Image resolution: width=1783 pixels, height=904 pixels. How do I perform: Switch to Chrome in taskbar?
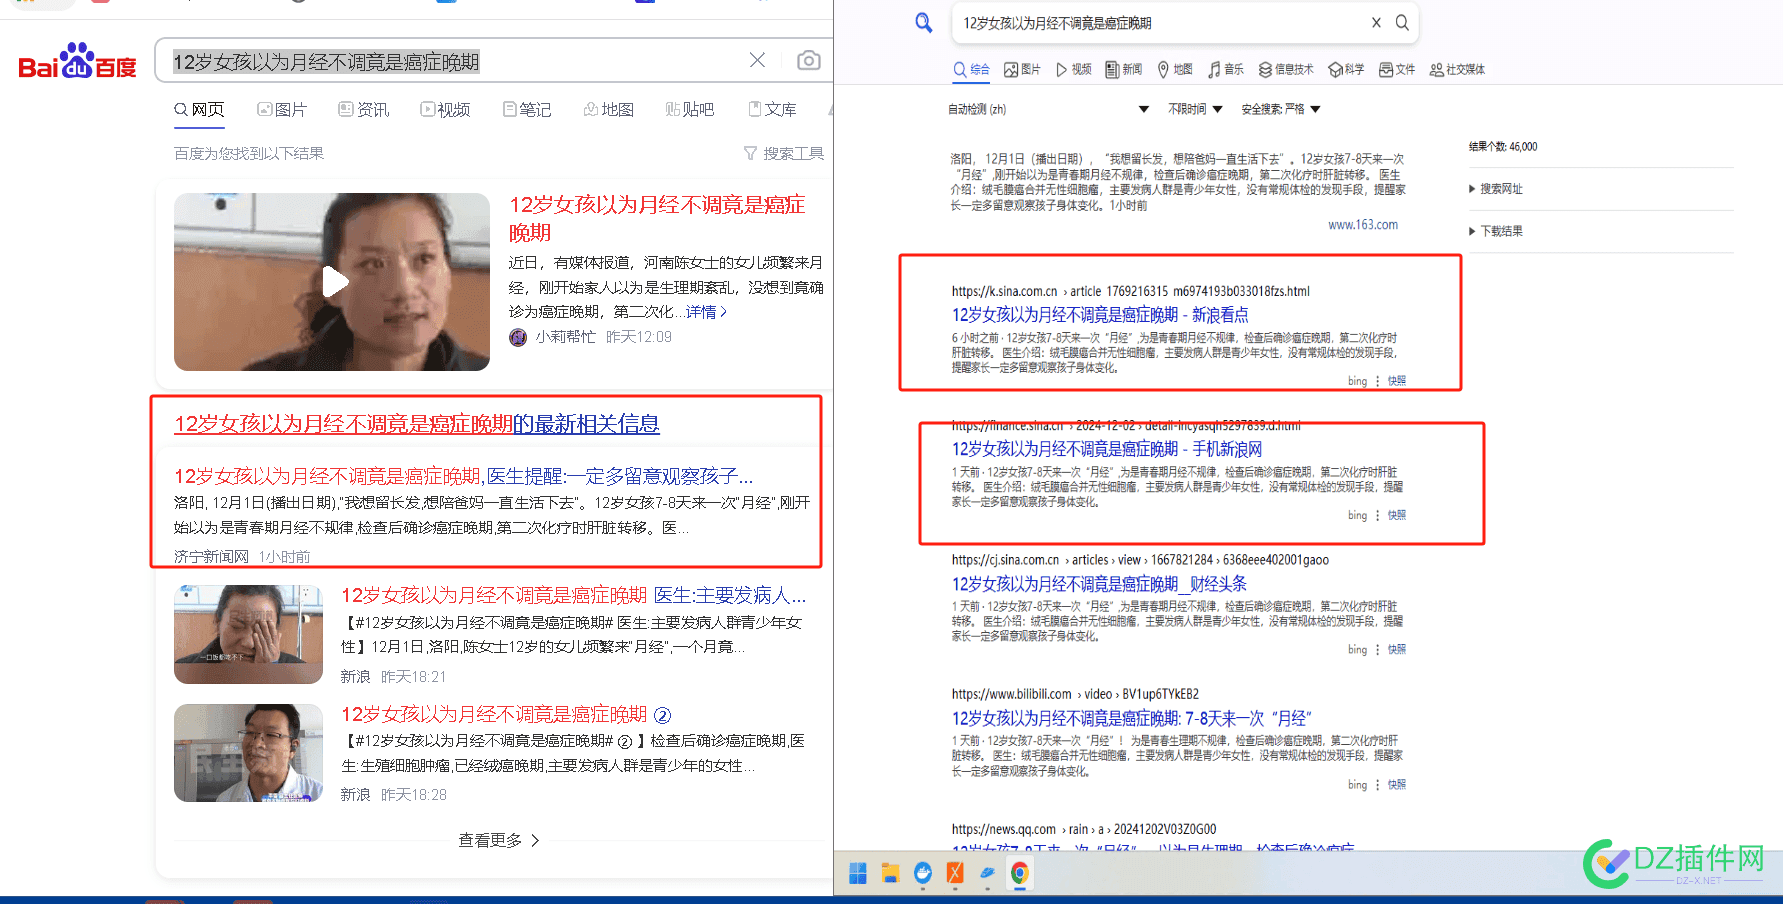[x=1019, y=873]
